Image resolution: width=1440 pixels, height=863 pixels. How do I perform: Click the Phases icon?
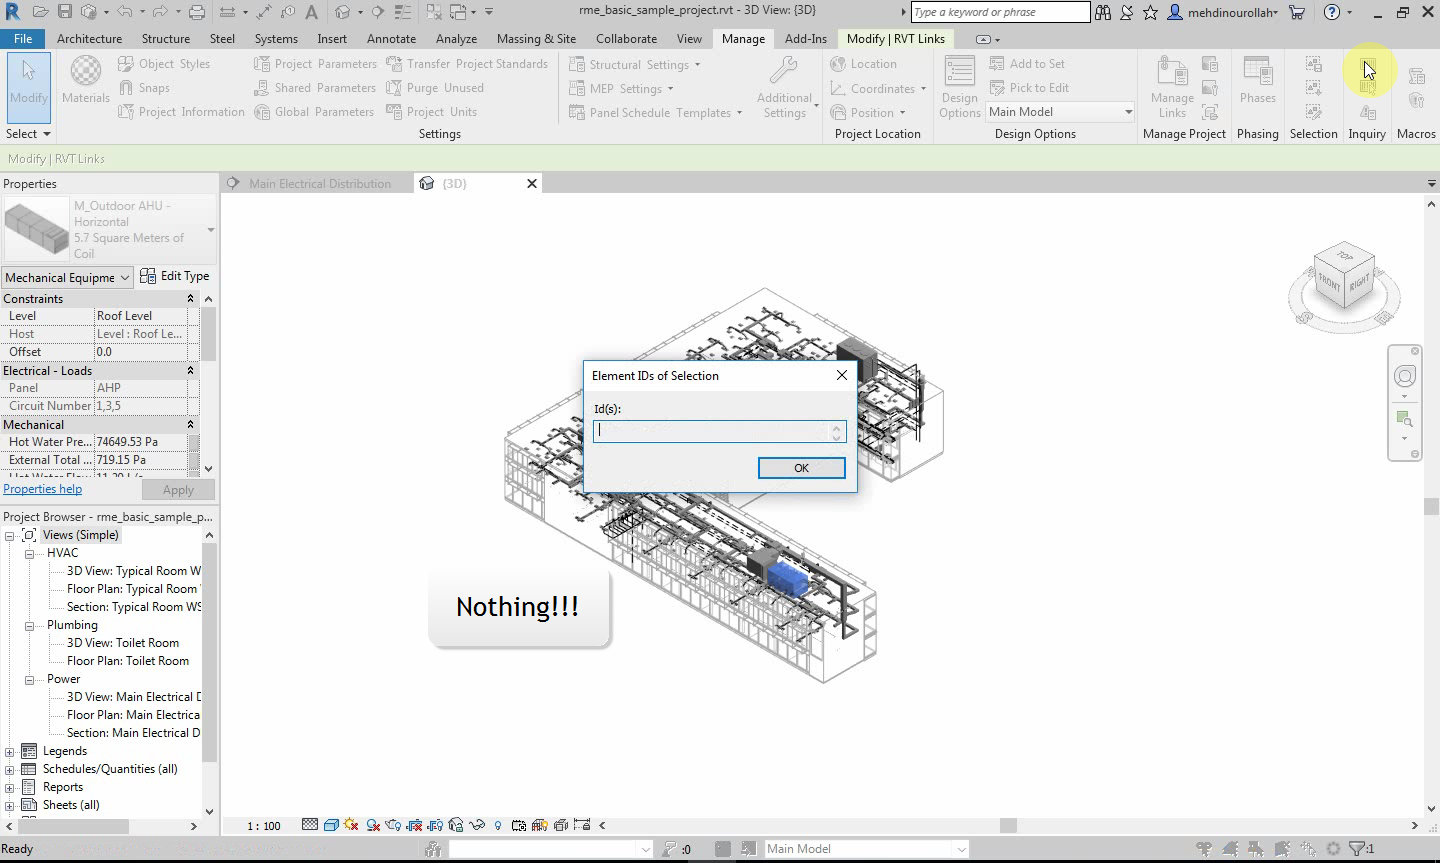tap(1257, 80)
